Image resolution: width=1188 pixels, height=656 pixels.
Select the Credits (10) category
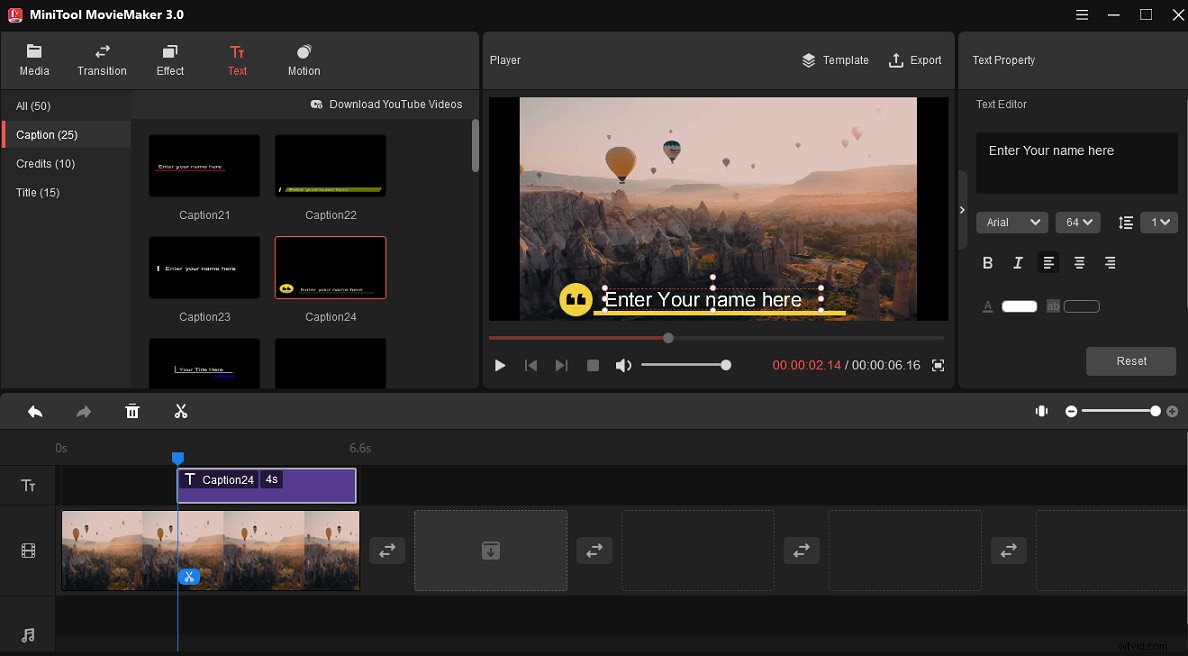point(45,164)
